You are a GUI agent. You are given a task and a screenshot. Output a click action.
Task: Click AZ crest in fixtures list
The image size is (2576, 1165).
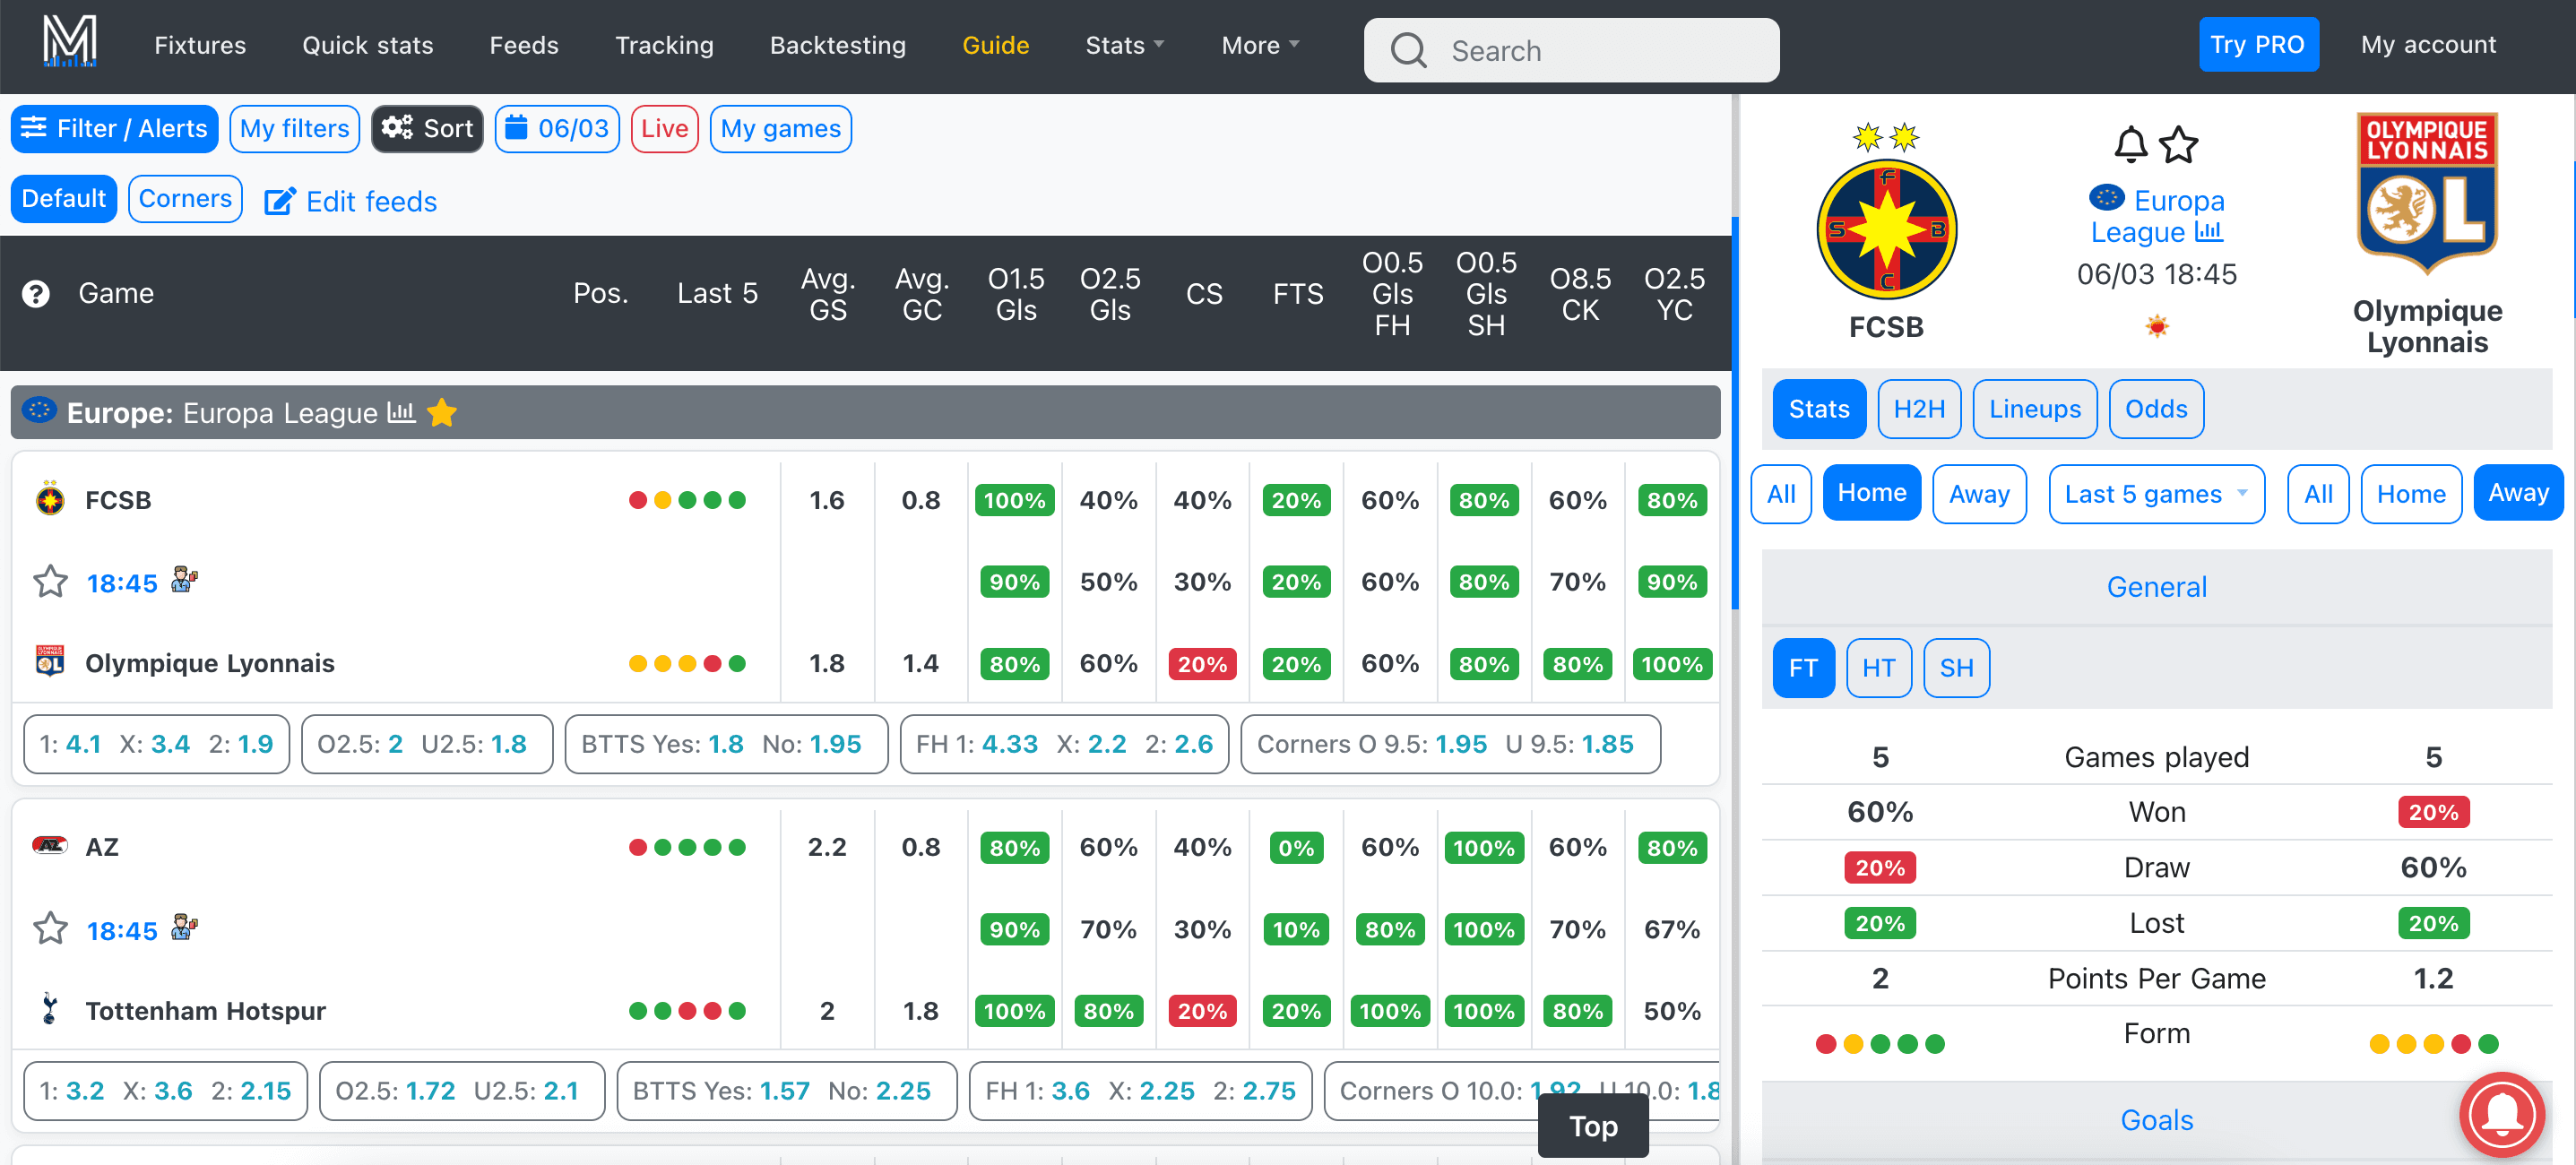point(50,846)
